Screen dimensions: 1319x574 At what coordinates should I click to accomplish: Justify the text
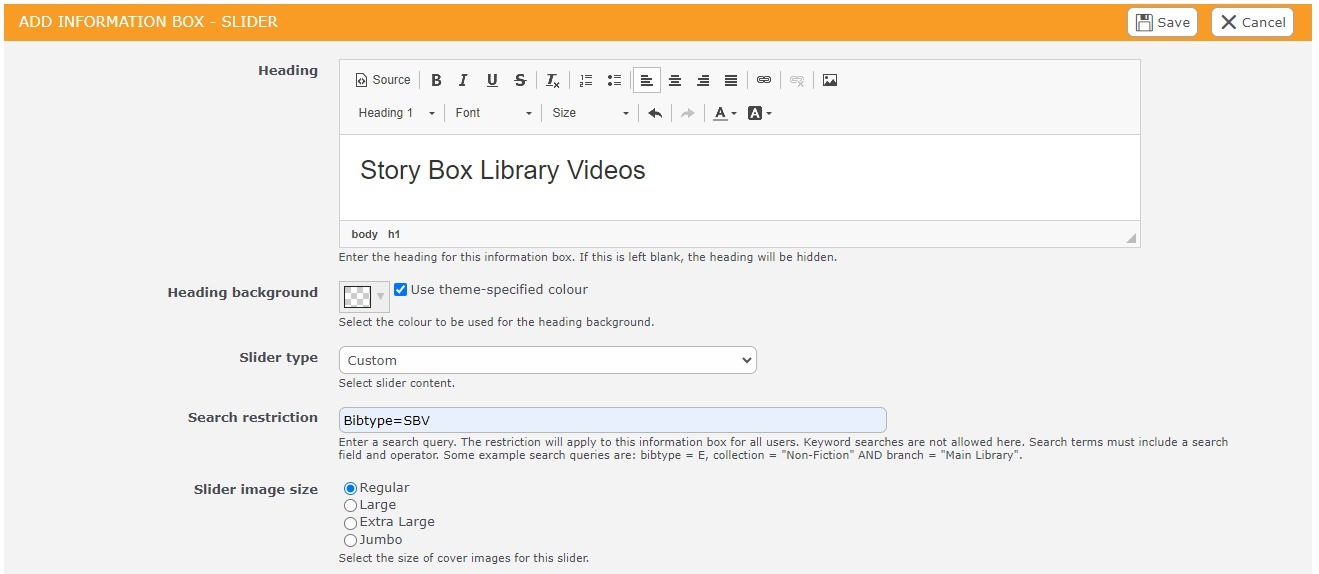[731, 80]
